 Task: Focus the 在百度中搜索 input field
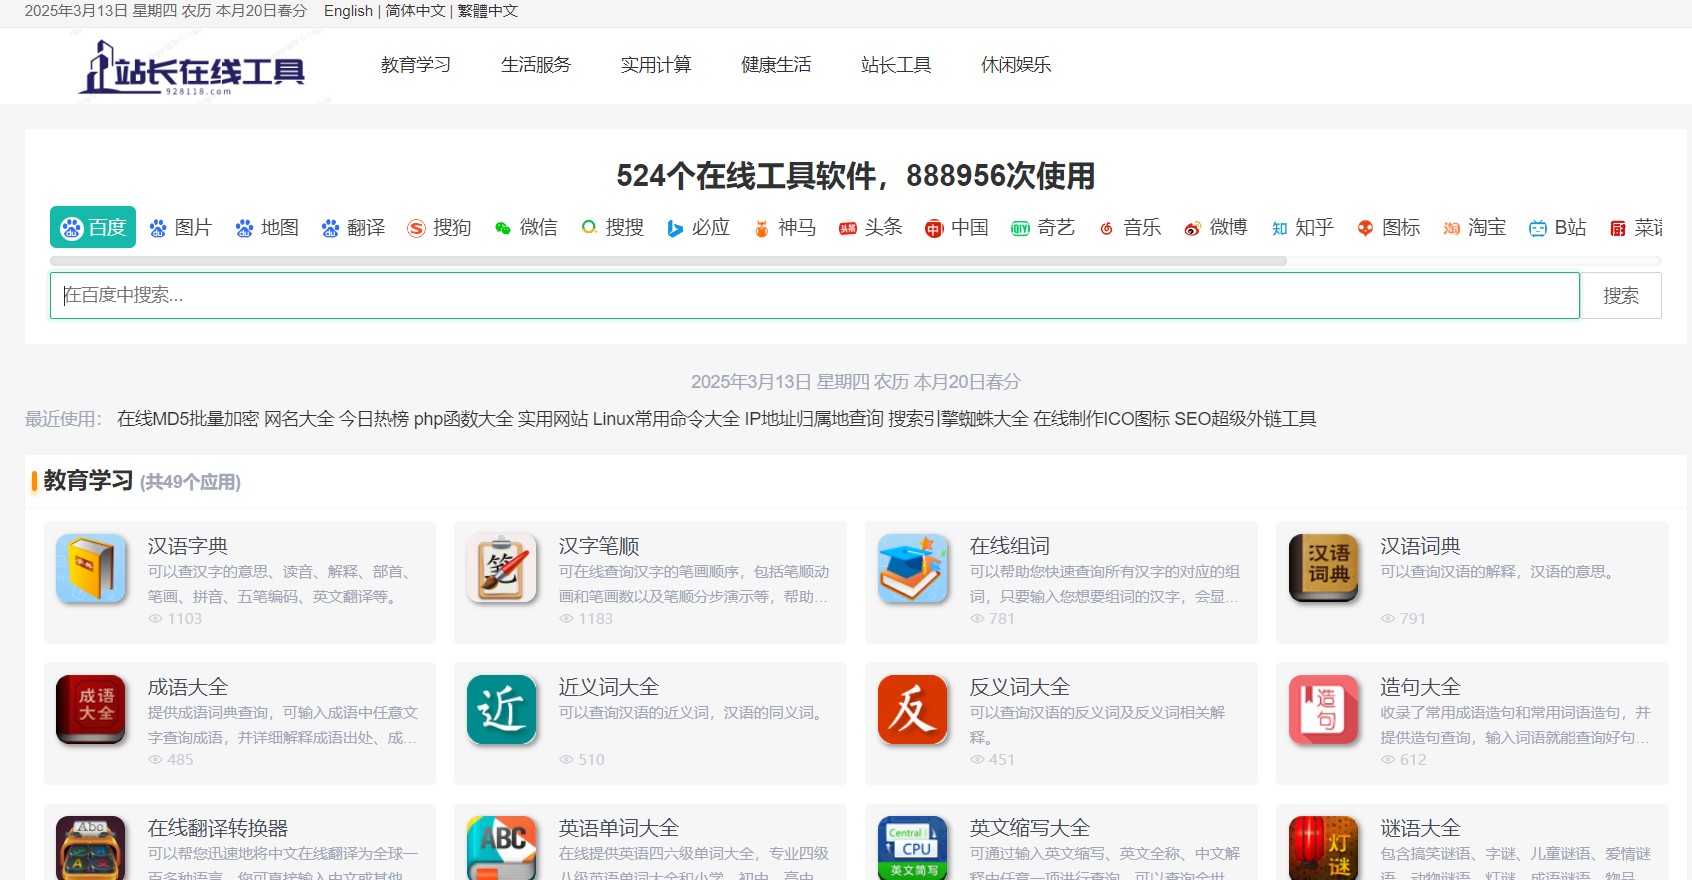815,296
